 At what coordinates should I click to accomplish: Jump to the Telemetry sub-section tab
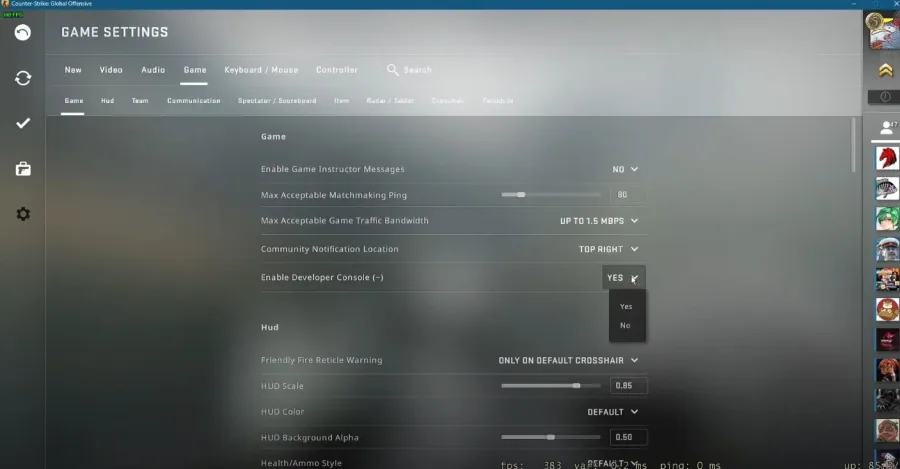[498, 100]
